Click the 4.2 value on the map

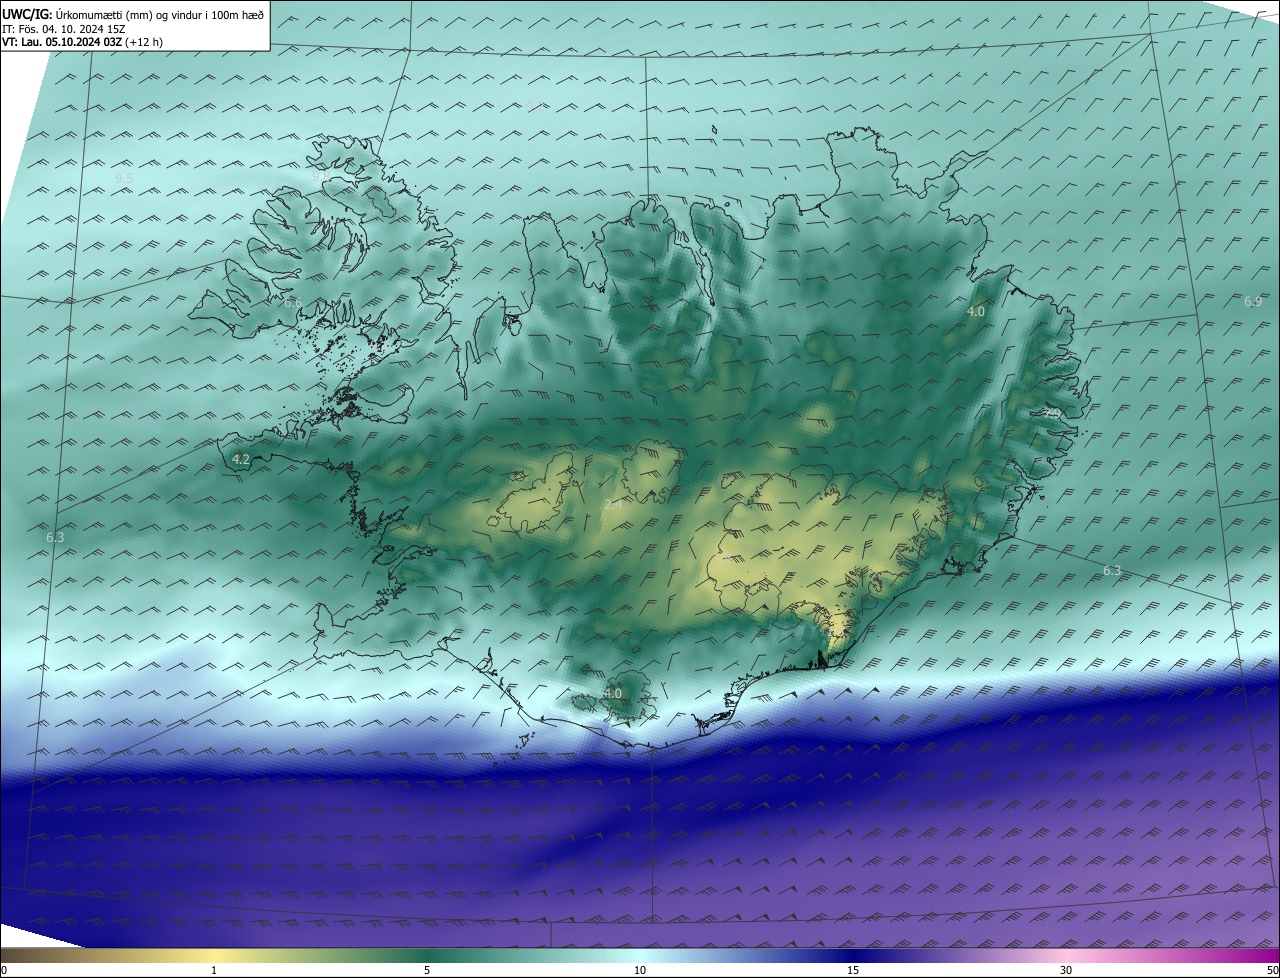[x=240, y=459]
